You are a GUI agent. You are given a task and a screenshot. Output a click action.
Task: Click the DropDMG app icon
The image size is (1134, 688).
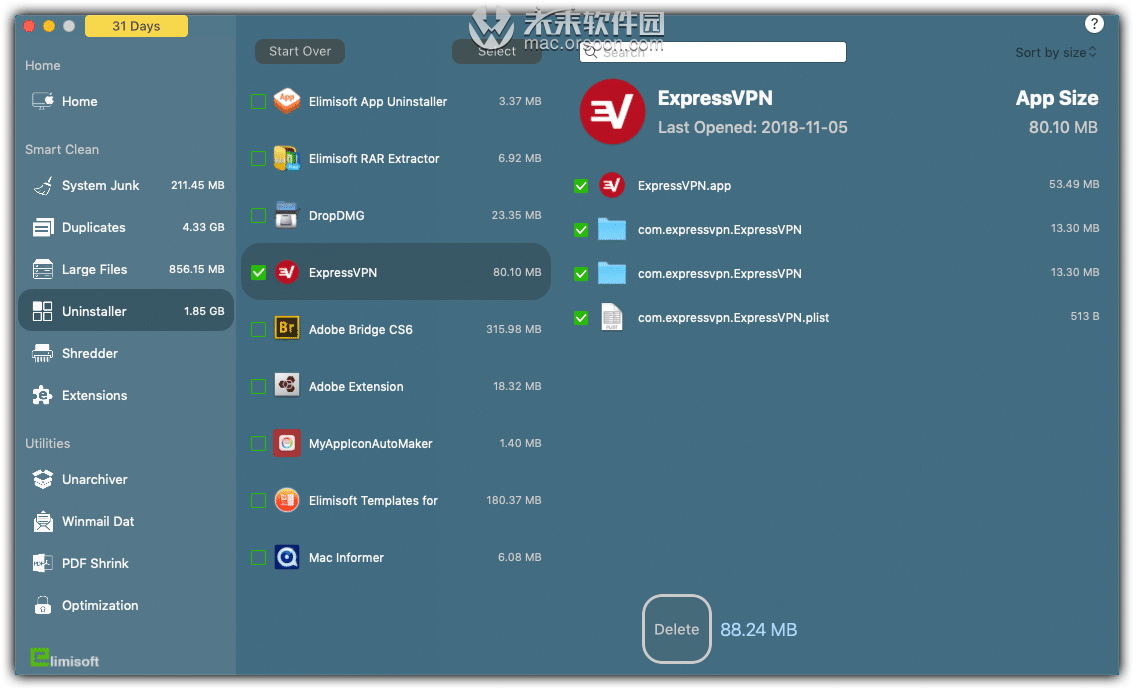(287, 216)
